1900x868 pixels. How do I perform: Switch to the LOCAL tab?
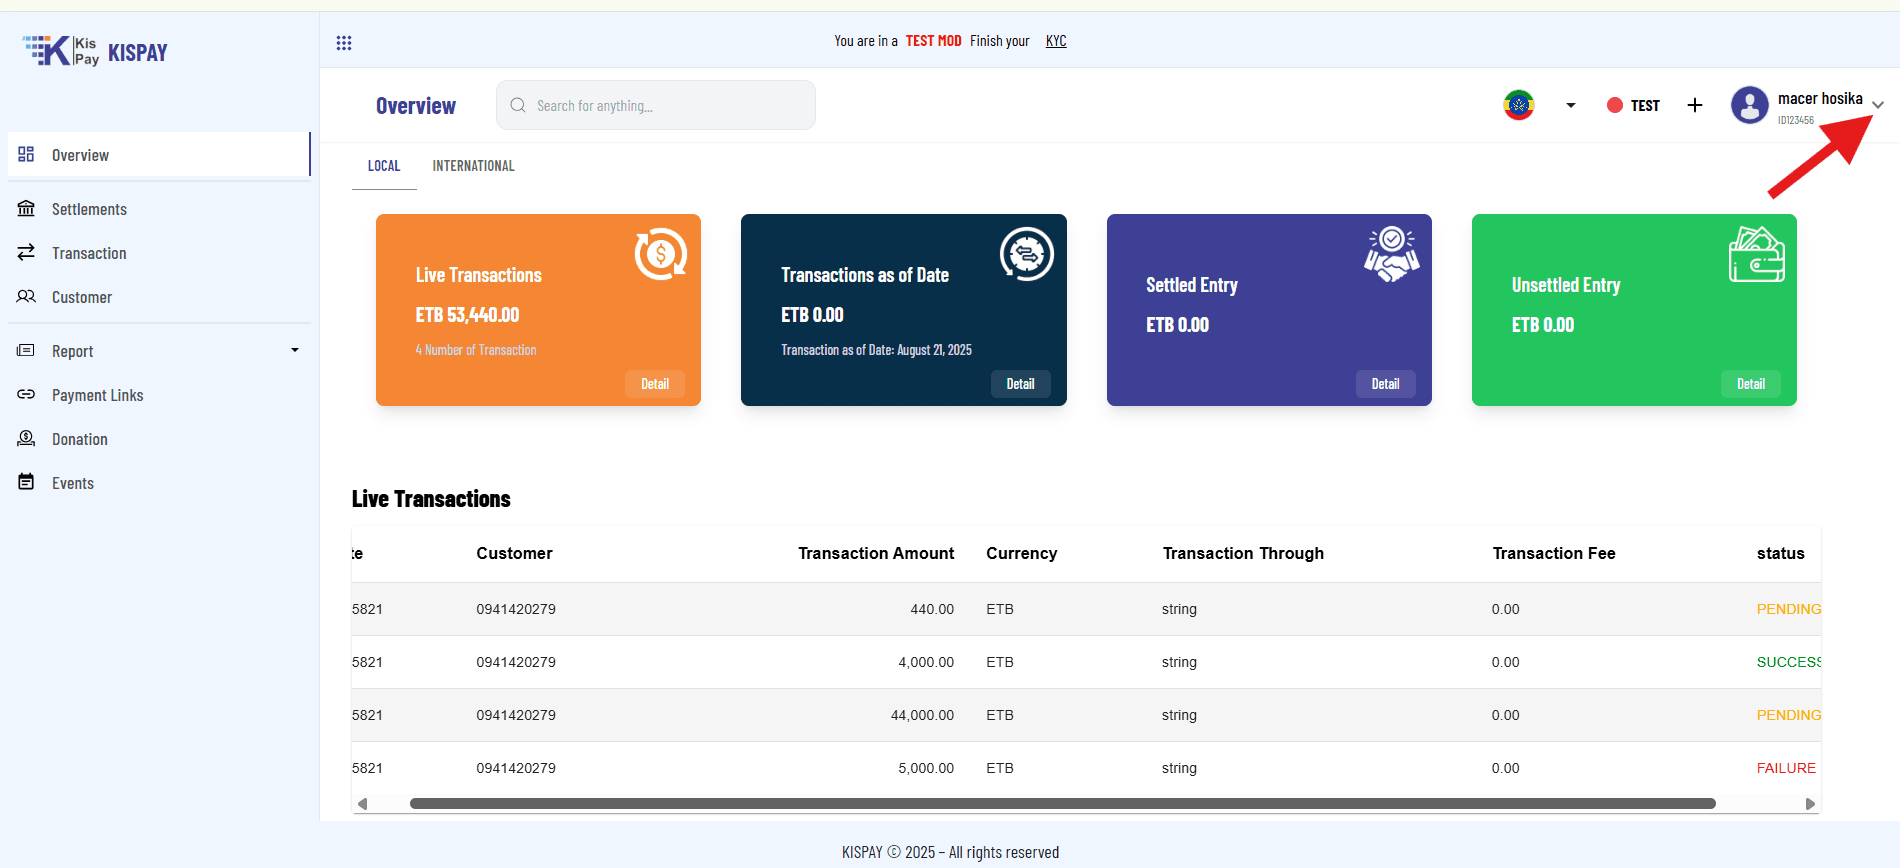384,166
